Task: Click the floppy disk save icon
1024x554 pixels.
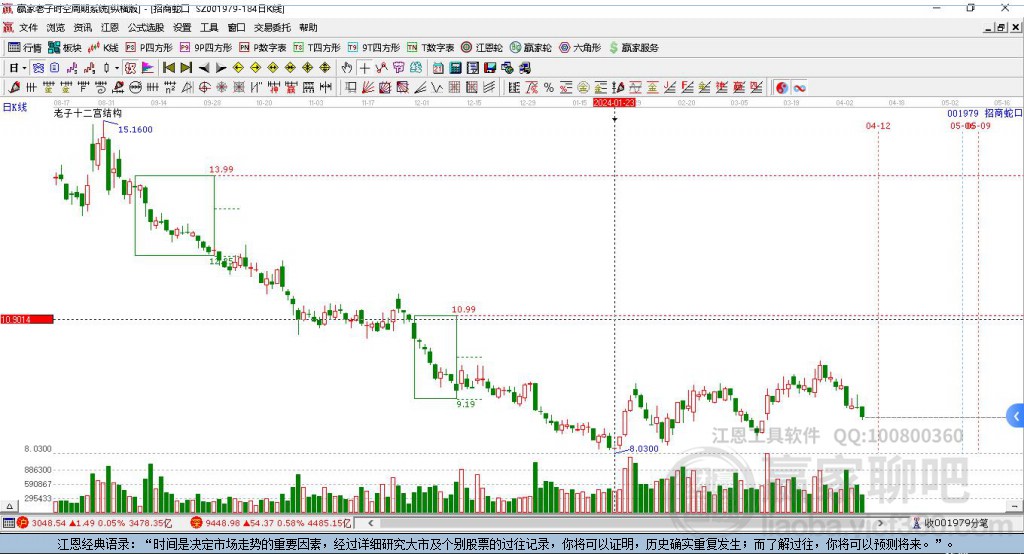Action: point(490,68)
